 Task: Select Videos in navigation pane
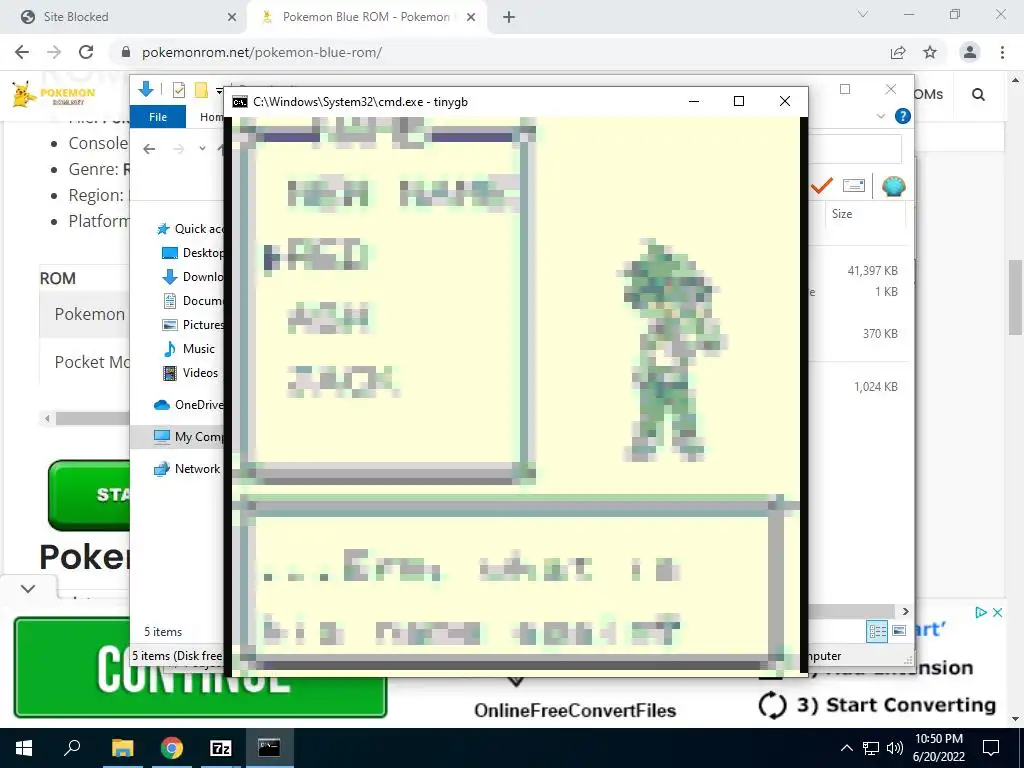(x=190, y=373)
